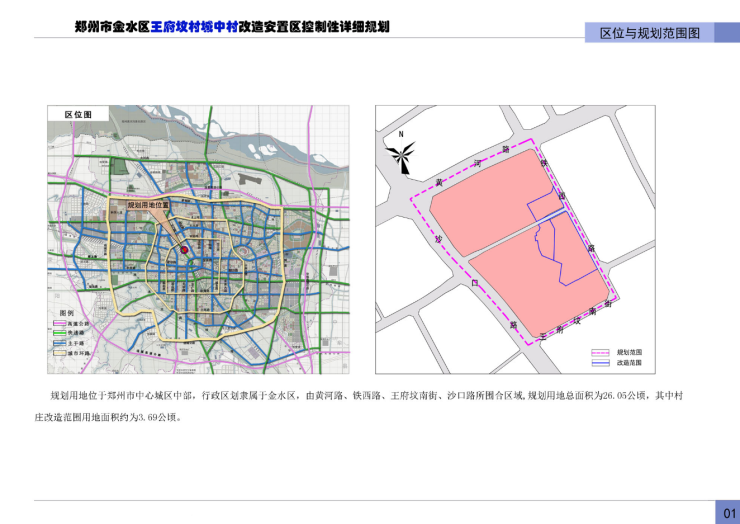Viewport: 740px width, 524px height.
Task: Click the 区位图 map title label
Action: (x=78, y=114)
